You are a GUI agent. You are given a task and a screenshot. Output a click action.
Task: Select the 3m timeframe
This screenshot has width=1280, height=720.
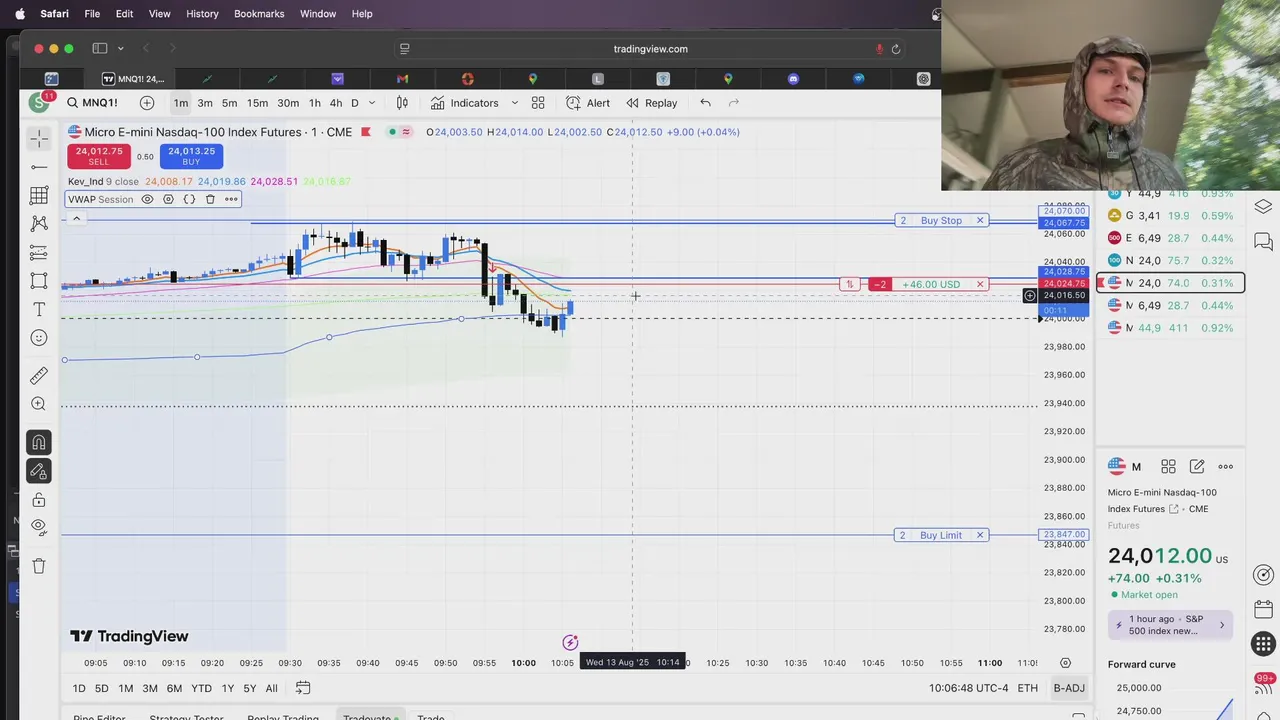click(205, 103)
